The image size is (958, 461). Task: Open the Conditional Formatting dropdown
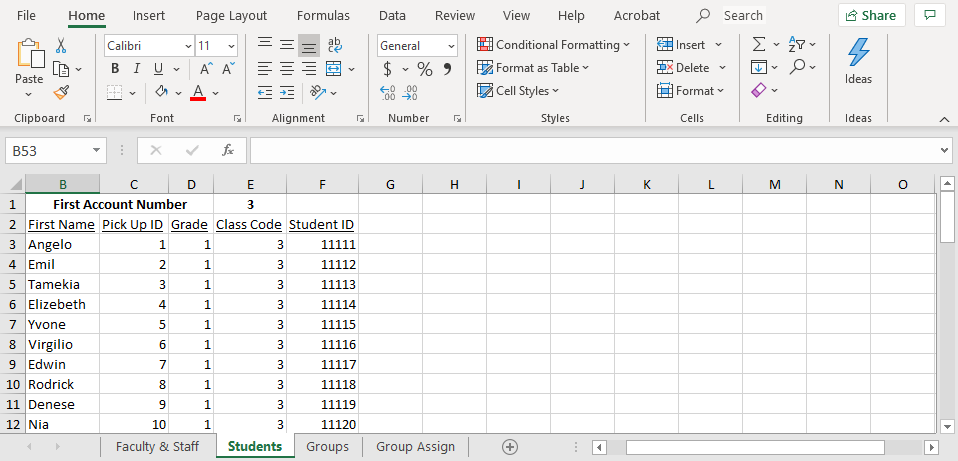554,45
